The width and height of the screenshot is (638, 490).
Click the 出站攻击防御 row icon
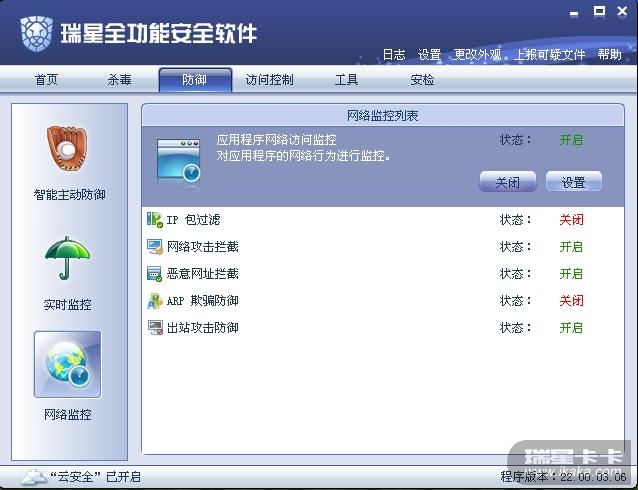(155, 328)
